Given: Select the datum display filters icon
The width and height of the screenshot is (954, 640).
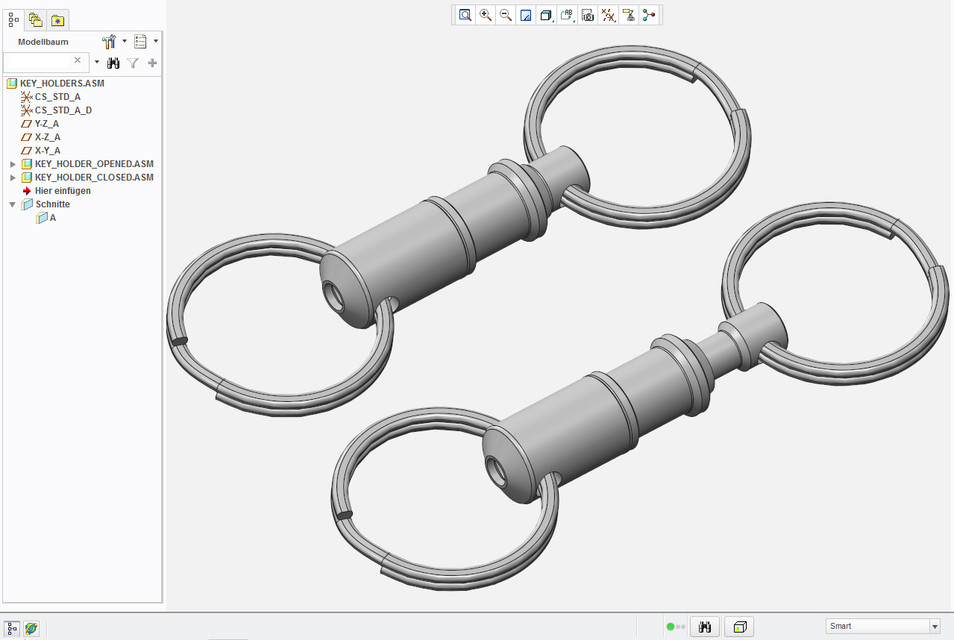Looking at the screenshot, I should click(608, 15).
